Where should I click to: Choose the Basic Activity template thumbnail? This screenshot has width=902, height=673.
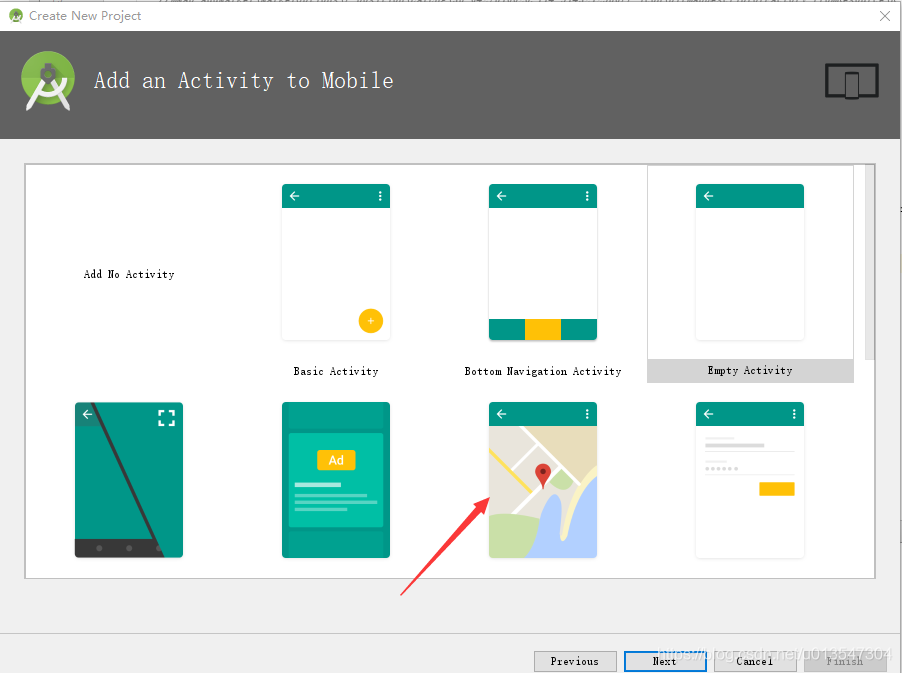click(336, 262)
